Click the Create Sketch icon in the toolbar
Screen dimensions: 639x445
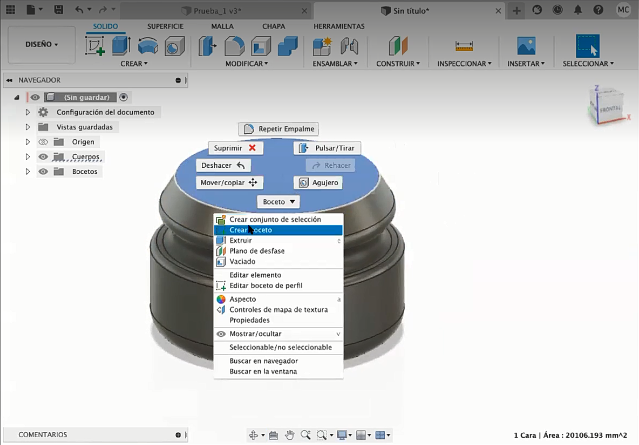pyautogui.click(x=97, y=46)
